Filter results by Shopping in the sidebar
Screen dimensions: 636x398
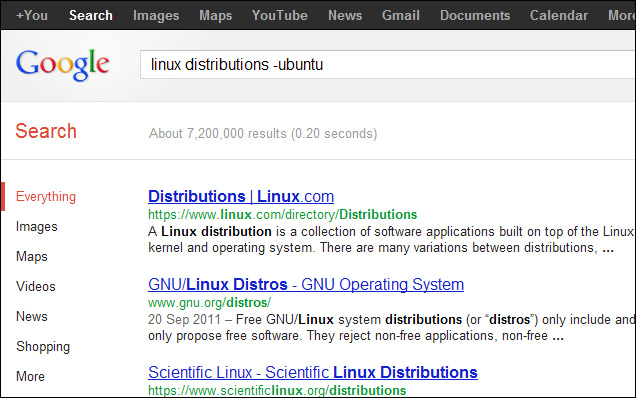pos(43,346)
